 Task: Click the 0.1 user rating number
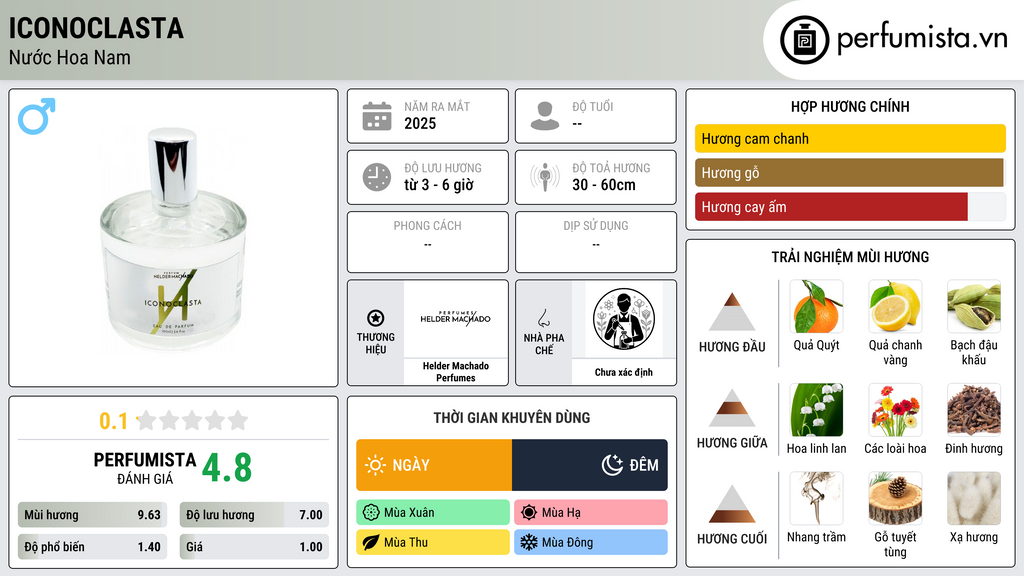tap(114, 421)
